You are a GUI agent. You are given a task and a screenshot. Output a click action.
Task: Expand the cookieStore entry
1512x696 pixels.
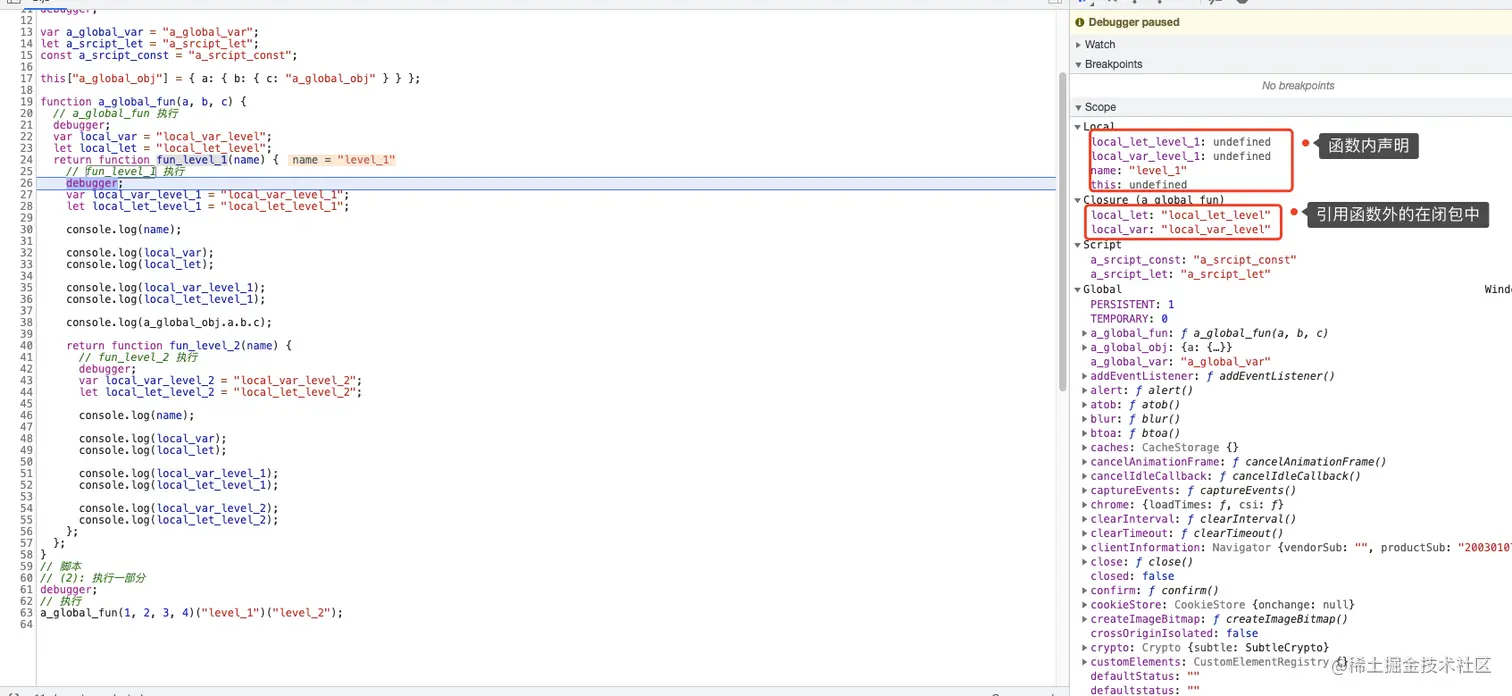click(x=1086, y=605)
